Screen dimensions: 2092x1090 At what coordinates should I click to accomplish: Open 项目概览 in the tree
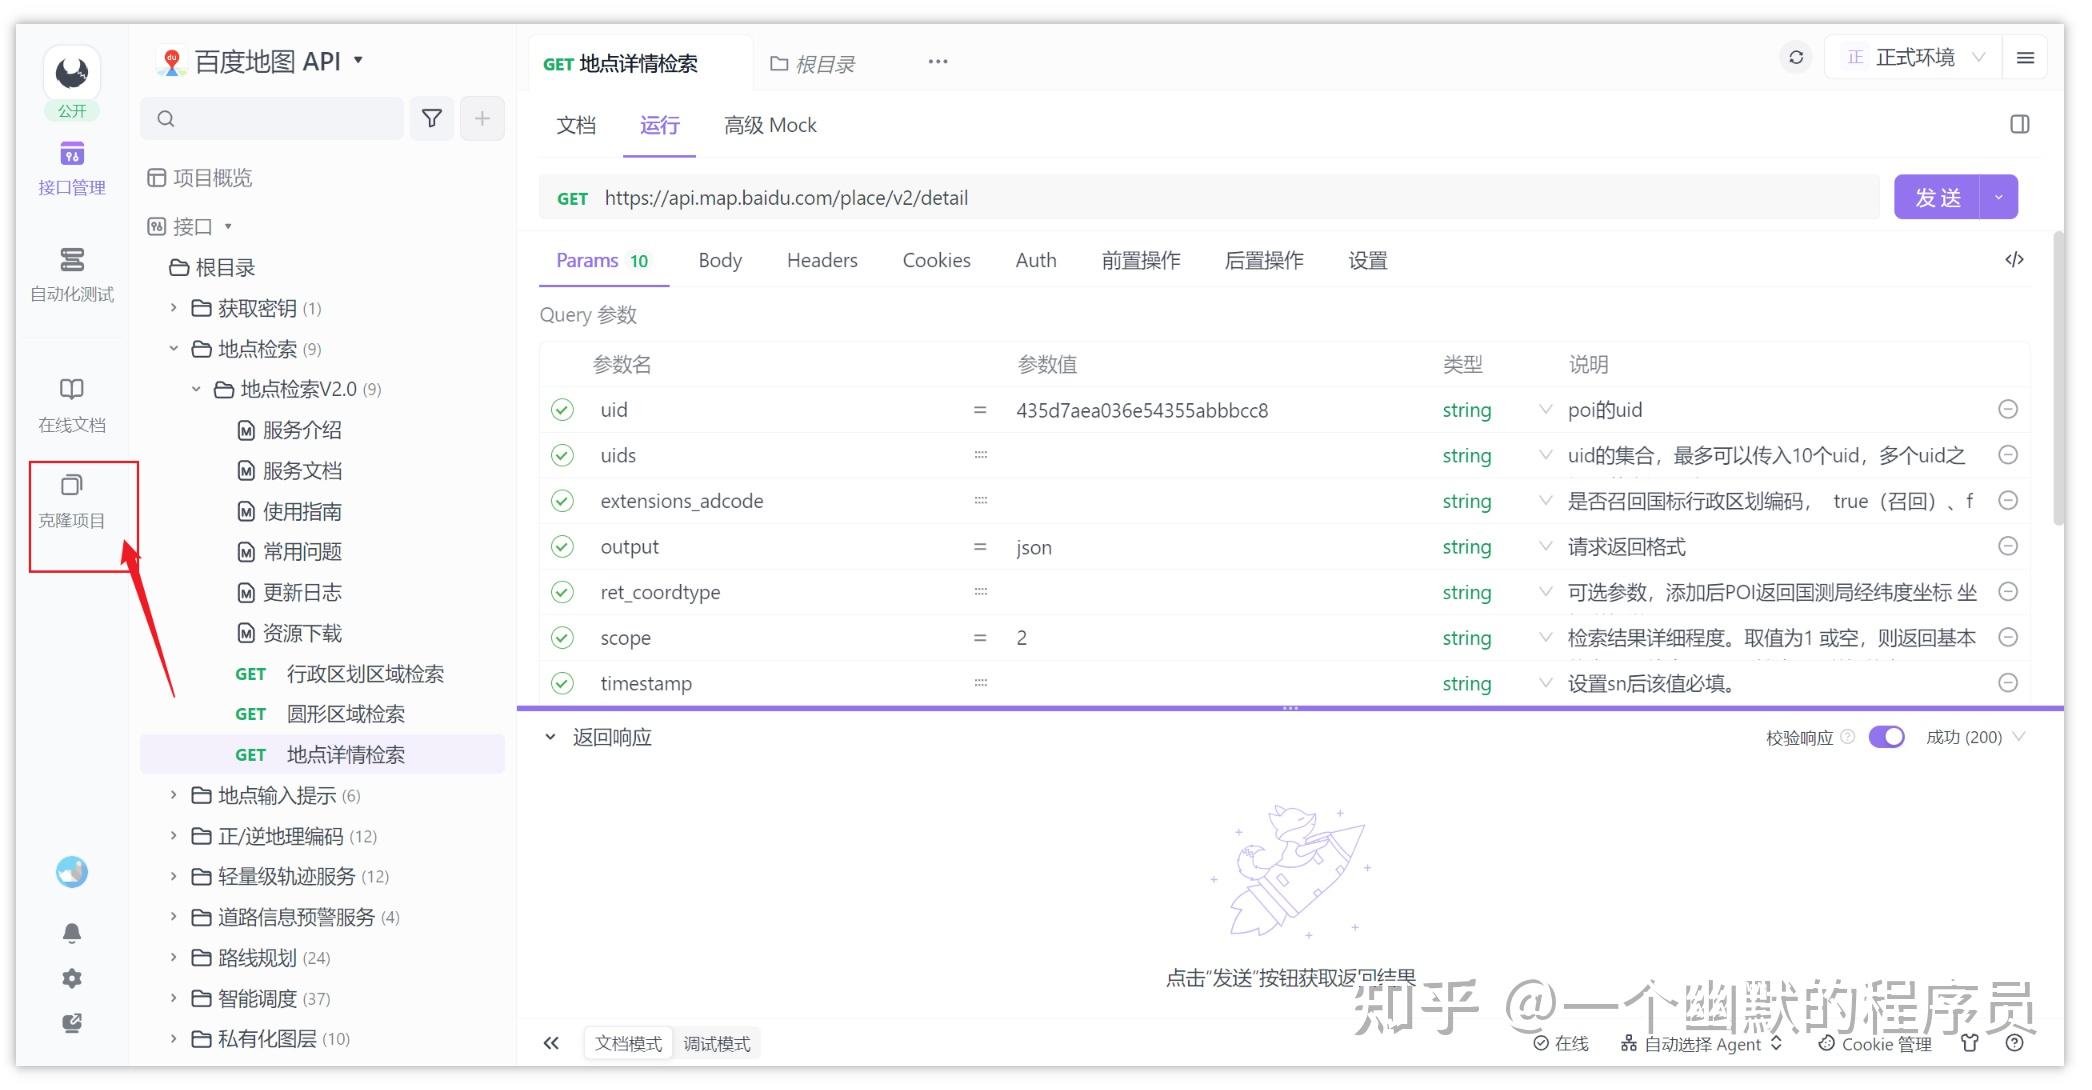pos(200,178)
